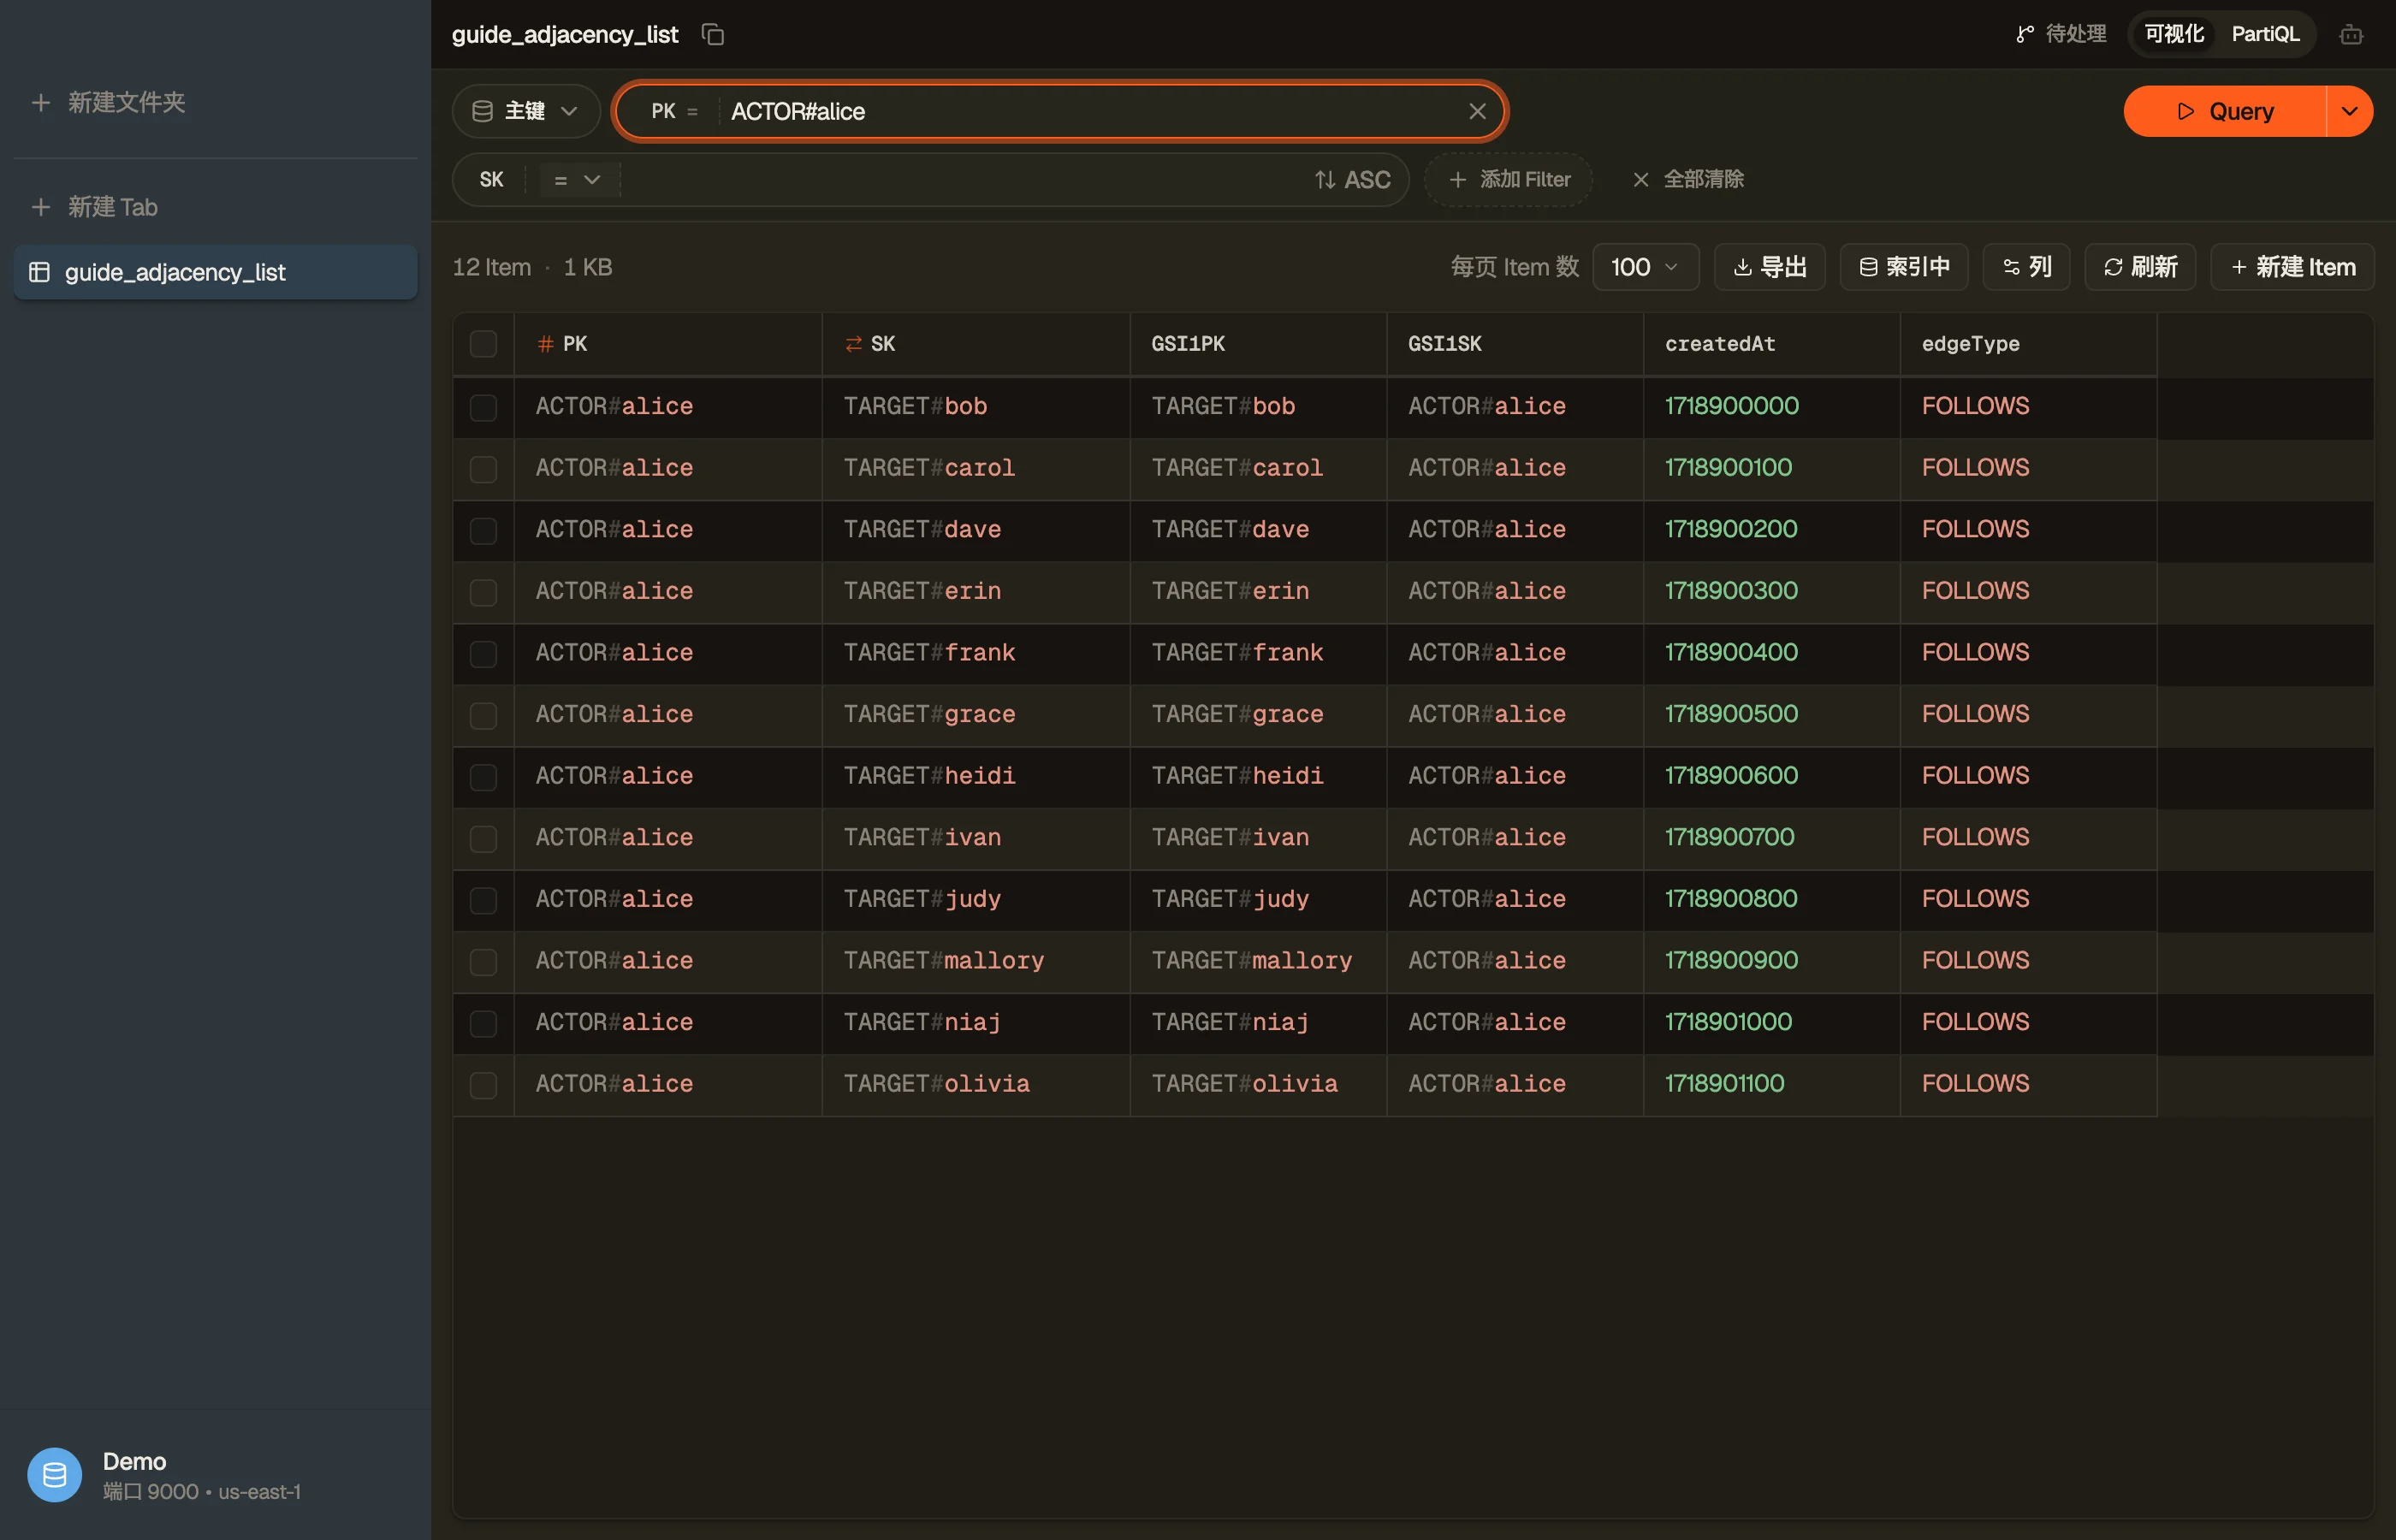
Task: Select guide_adjacency_list tab in sidebar
Action: (216, 272)
